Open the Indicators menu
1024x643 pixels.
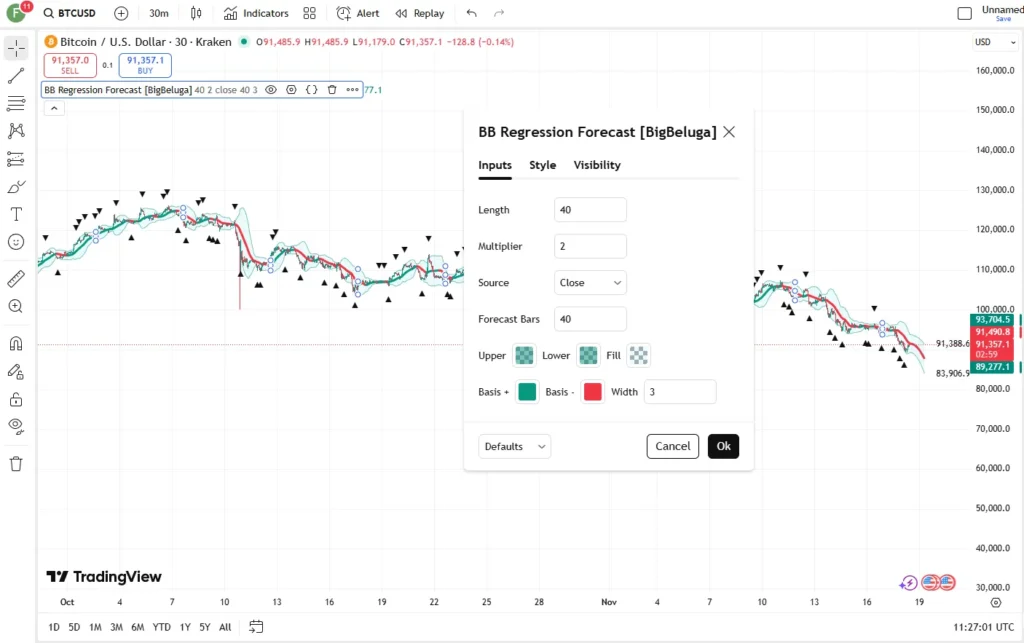click(x=256, y=13)
